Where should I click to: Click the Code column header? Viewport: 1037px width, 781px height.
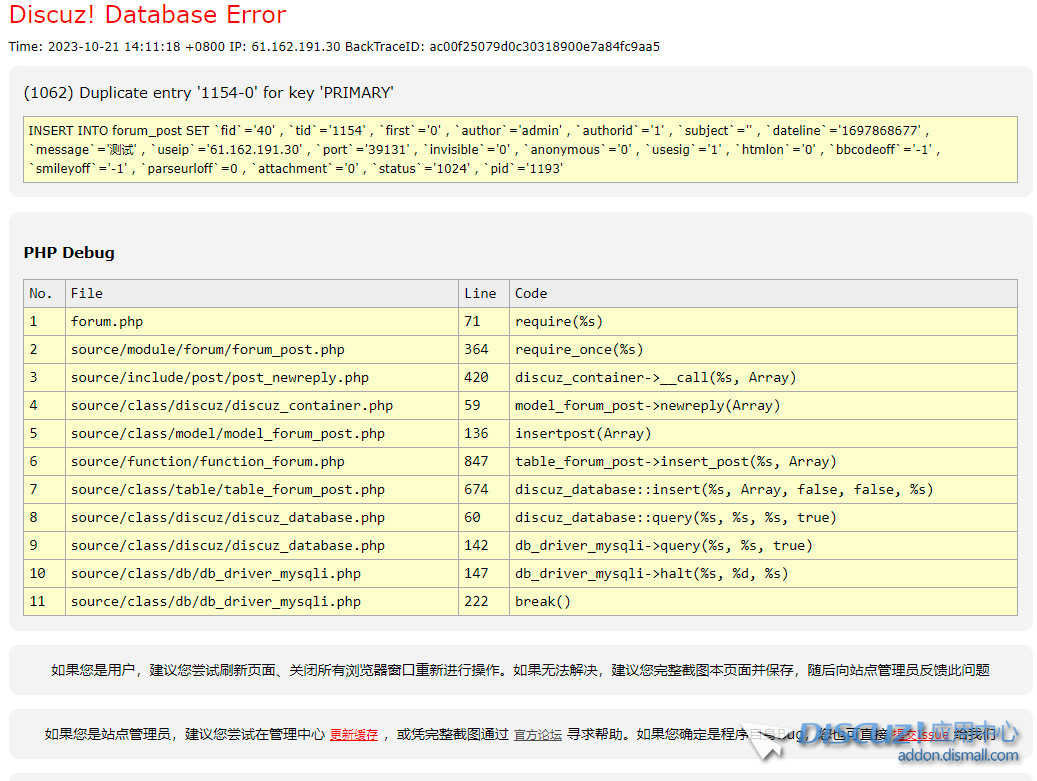[x=531, y=293]
